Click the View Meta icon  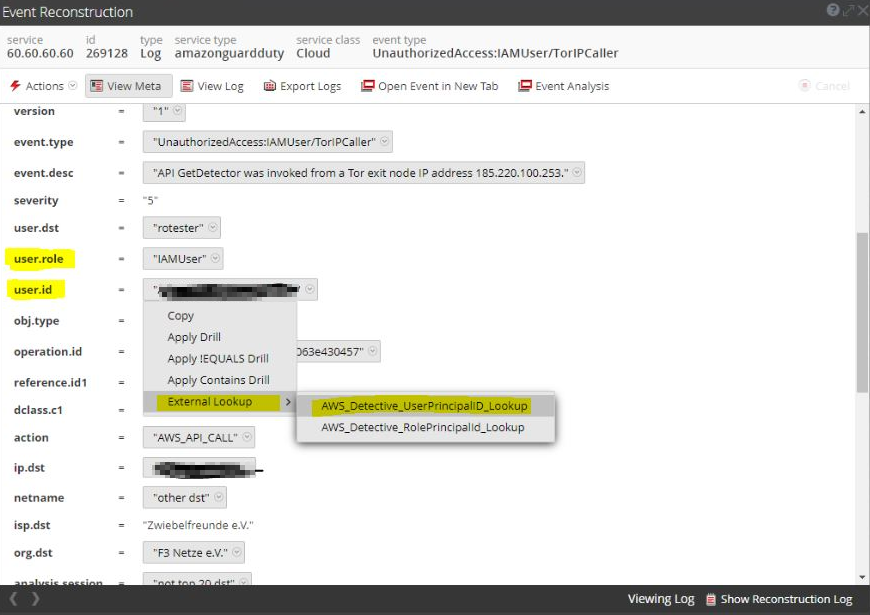pyautogui.click(x=97, y=86)
